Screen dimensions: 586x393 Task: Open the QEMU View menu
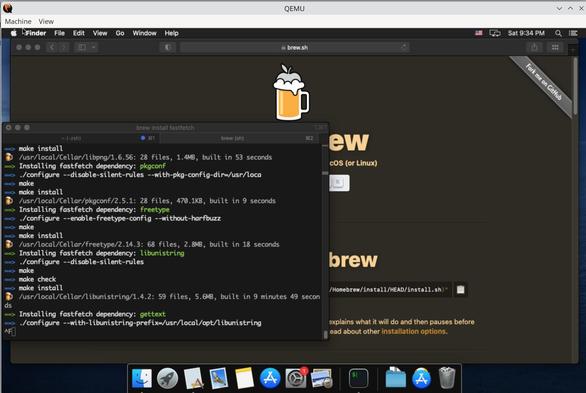pyautogui.click(x=46, y=21)
